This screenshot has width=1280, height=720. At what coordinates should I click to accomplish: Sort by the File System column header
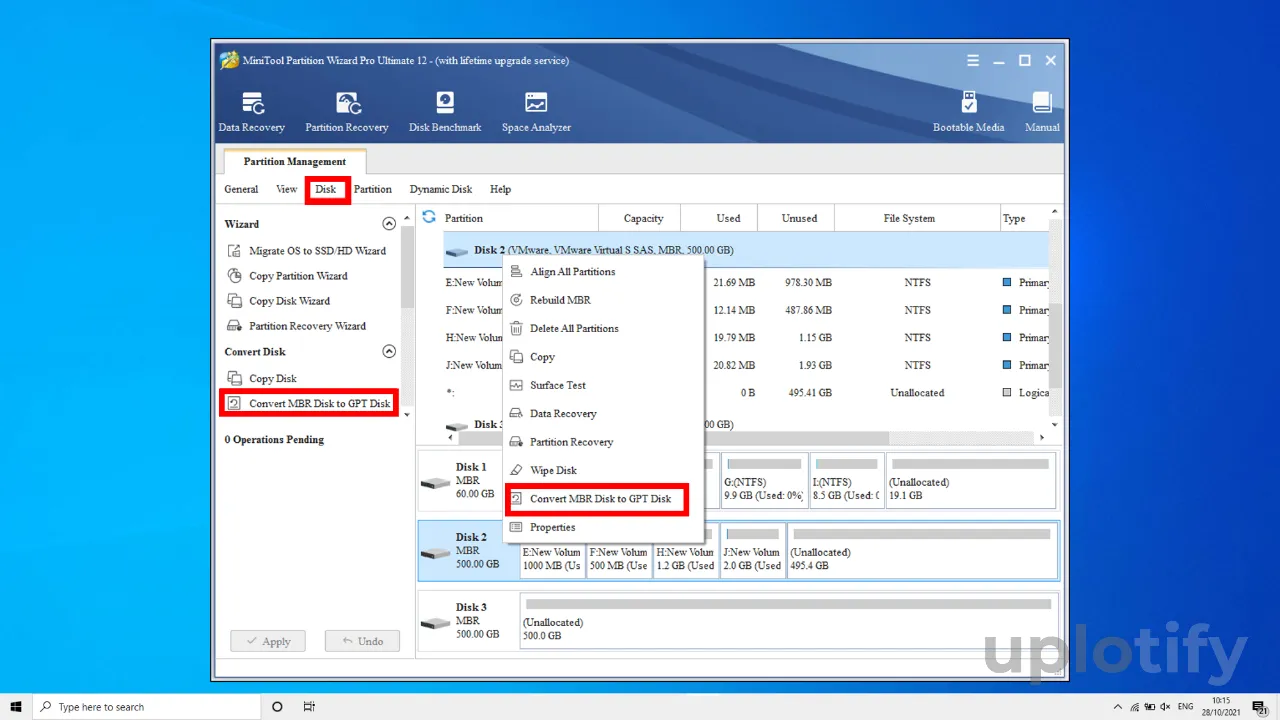[917, 218]
